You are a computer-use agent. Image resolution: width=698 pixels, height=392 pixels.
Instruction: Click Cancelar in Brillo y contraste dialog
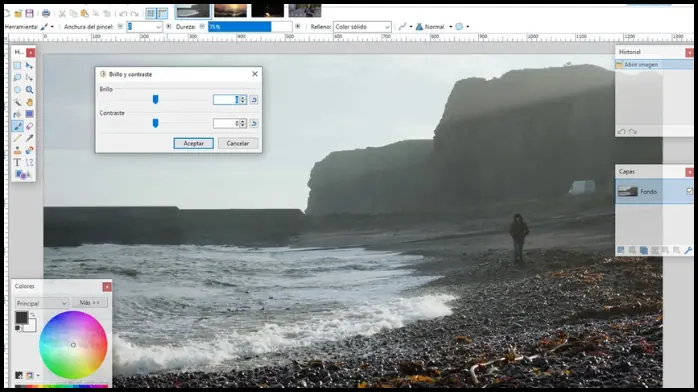[238, 143]
